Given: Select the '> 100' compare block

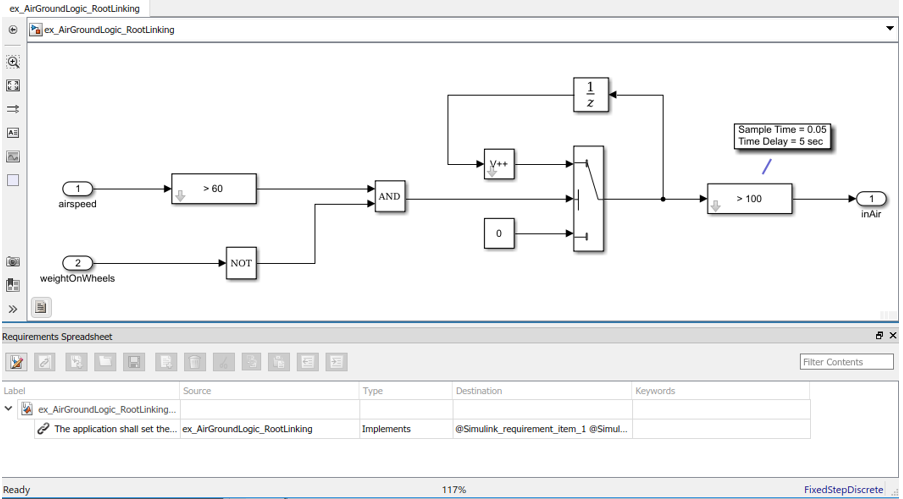Looking at the screenshot, I should (x=749, y=199).
